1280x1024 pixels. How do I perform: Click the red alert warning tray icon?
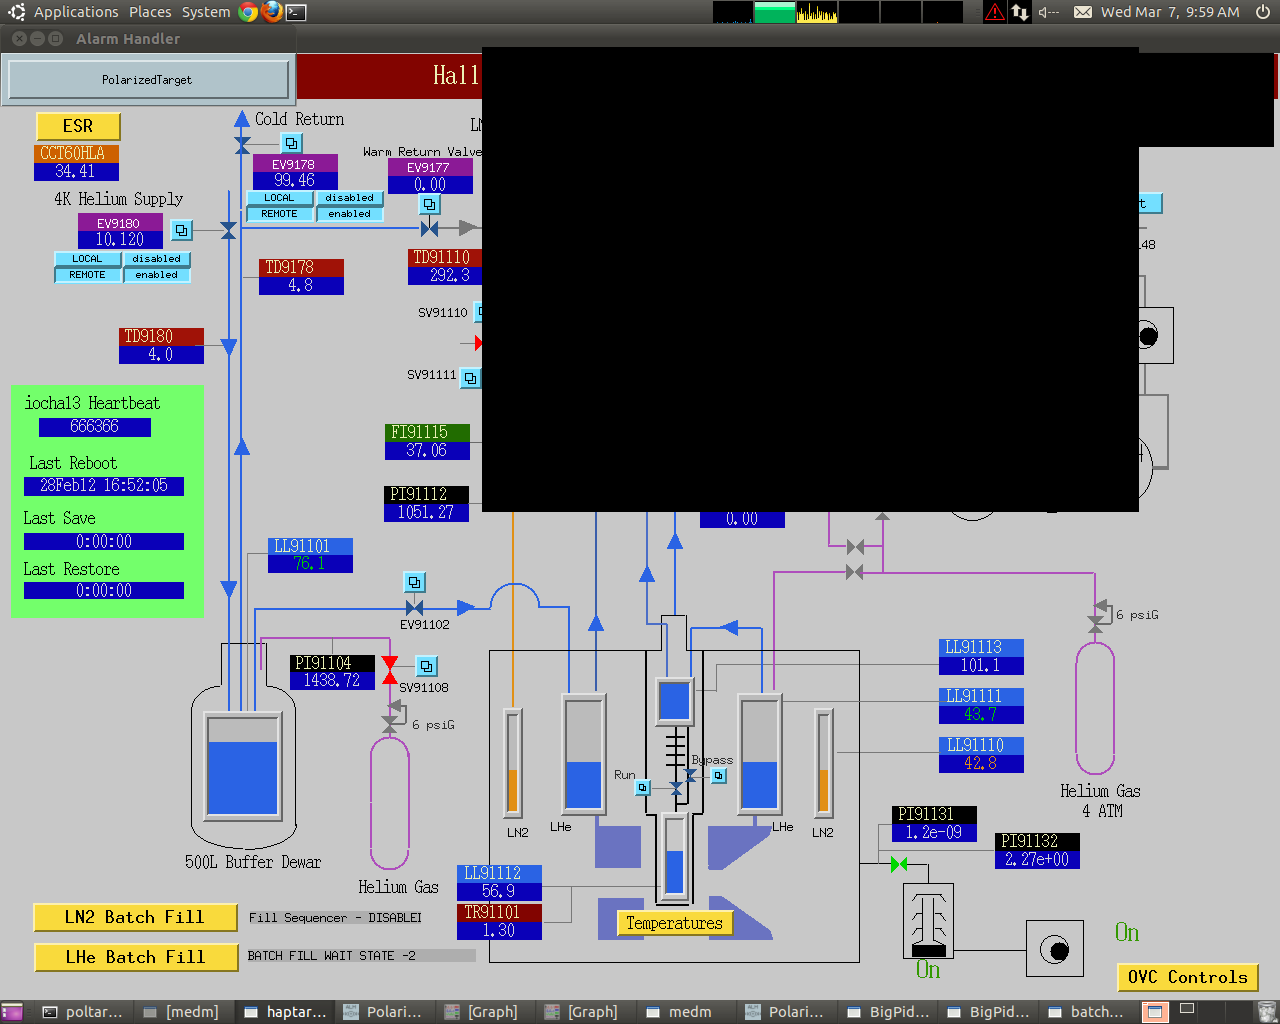tap(995, 12)
